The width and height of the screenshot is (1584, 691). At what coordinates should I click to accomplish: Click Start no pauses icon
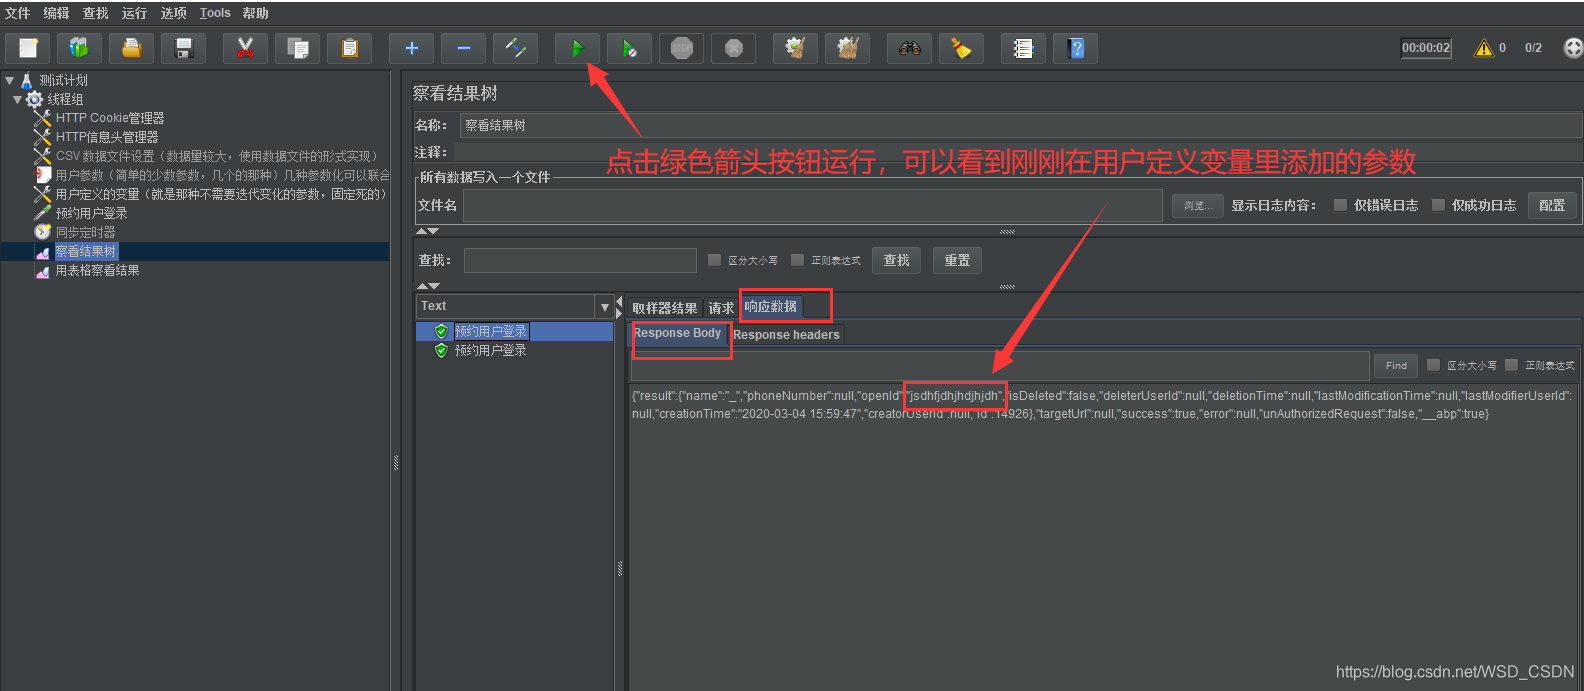coord(630,48)
